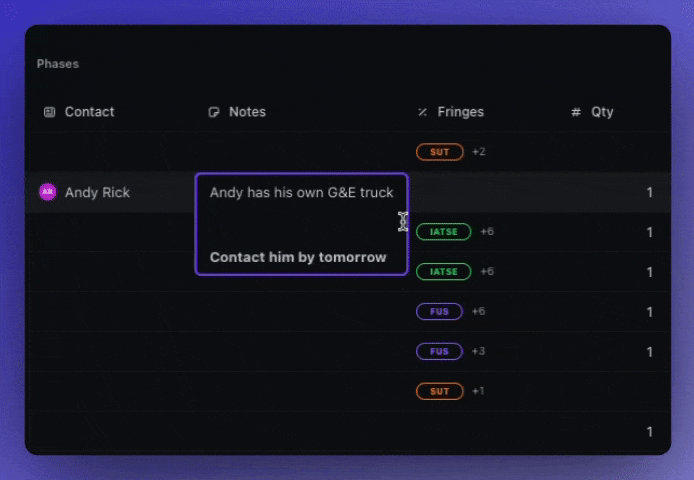Expand the +2 fringes next to SUT

(x=478, y=152)
